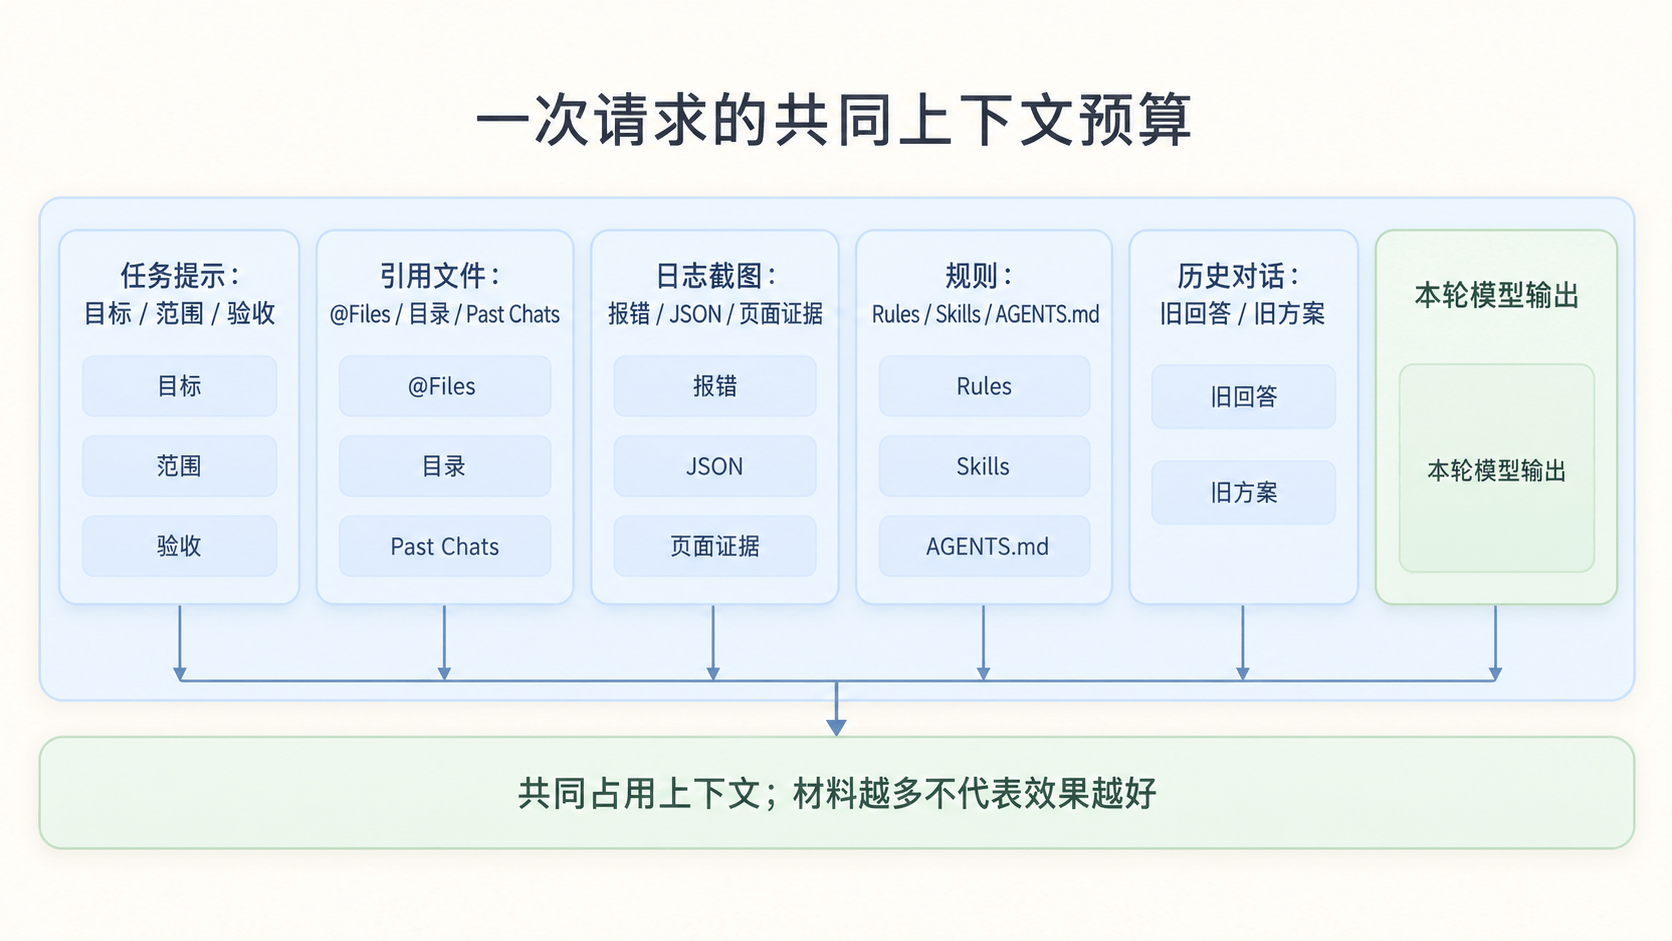This screenshot has width=1672, height=941.
Task: Click the Rules chip under 规则
Action: pos(984,386)
